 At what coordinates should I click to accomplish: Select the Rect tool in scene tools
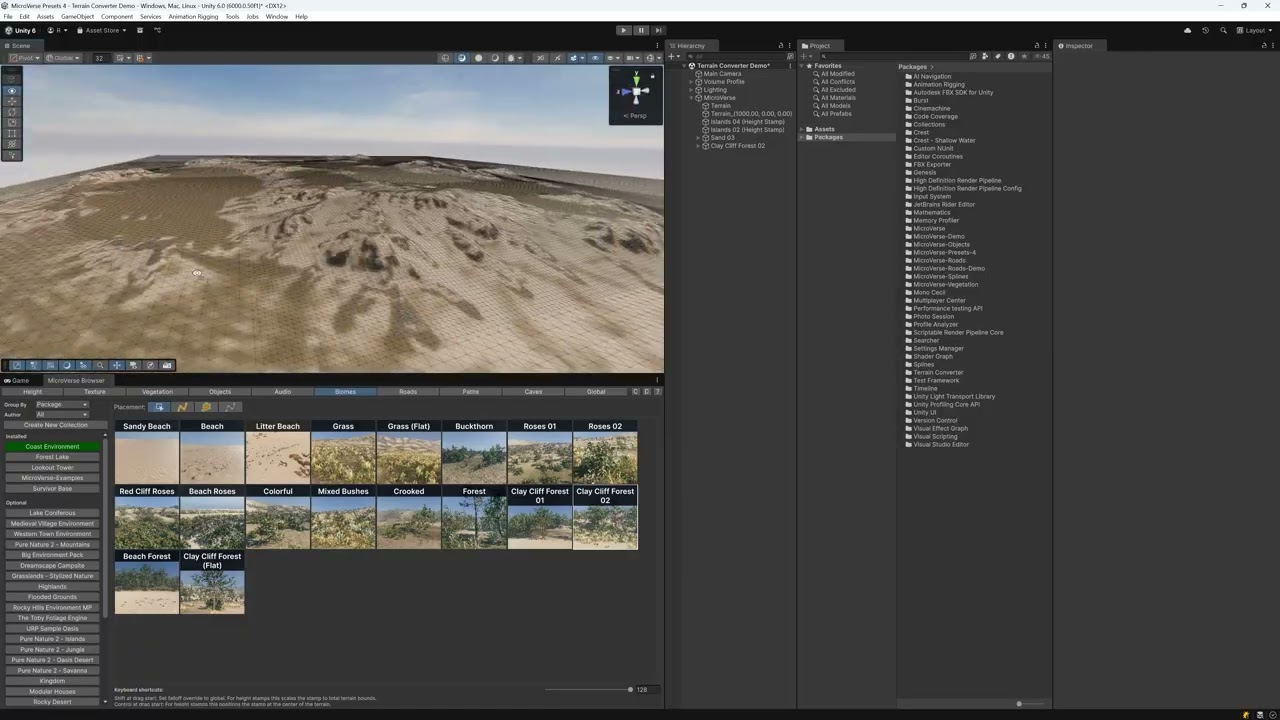tap(12, 133)
